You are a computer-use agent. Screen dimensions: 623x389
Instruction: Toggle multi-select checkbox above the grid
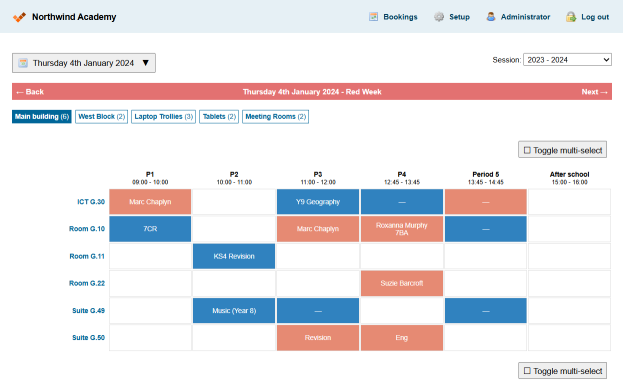pos(527,150)
